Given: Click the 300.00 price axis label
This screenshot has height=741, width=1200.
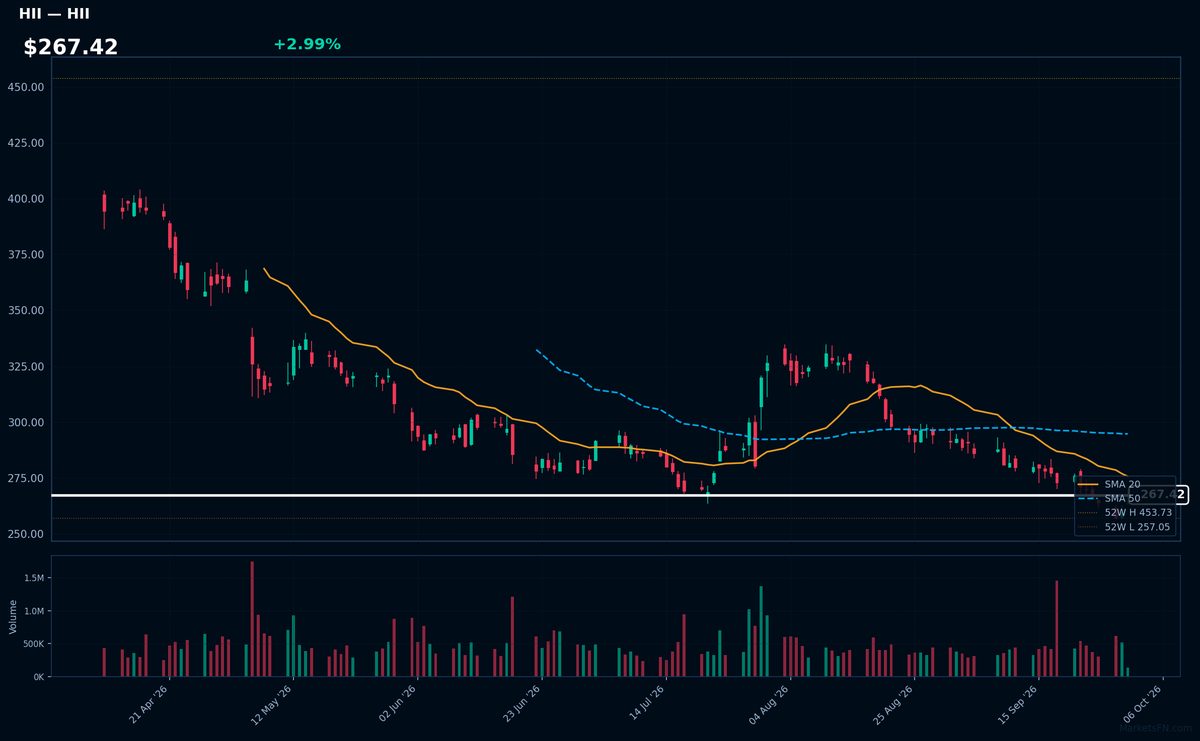Looking at the screenshot, I should point(25,423).
